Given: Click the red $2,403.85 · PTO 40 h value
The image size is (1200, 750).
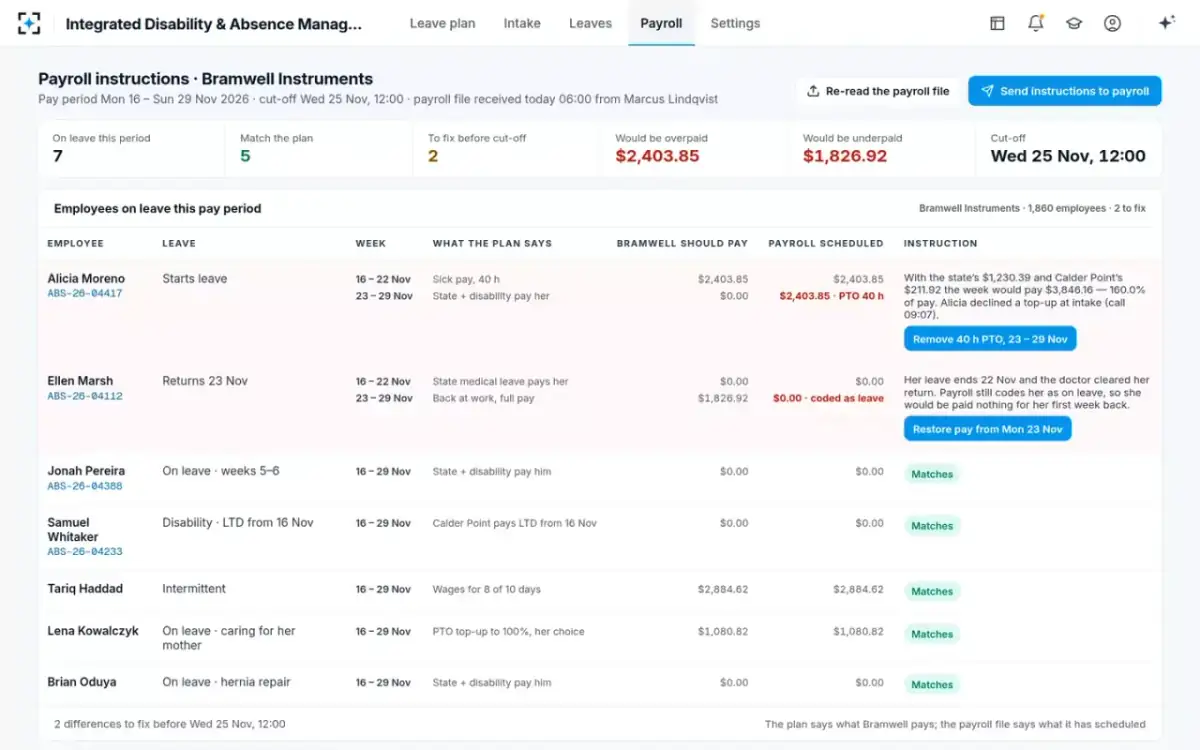Looking at the screenshot, I should tap(831, 296).
